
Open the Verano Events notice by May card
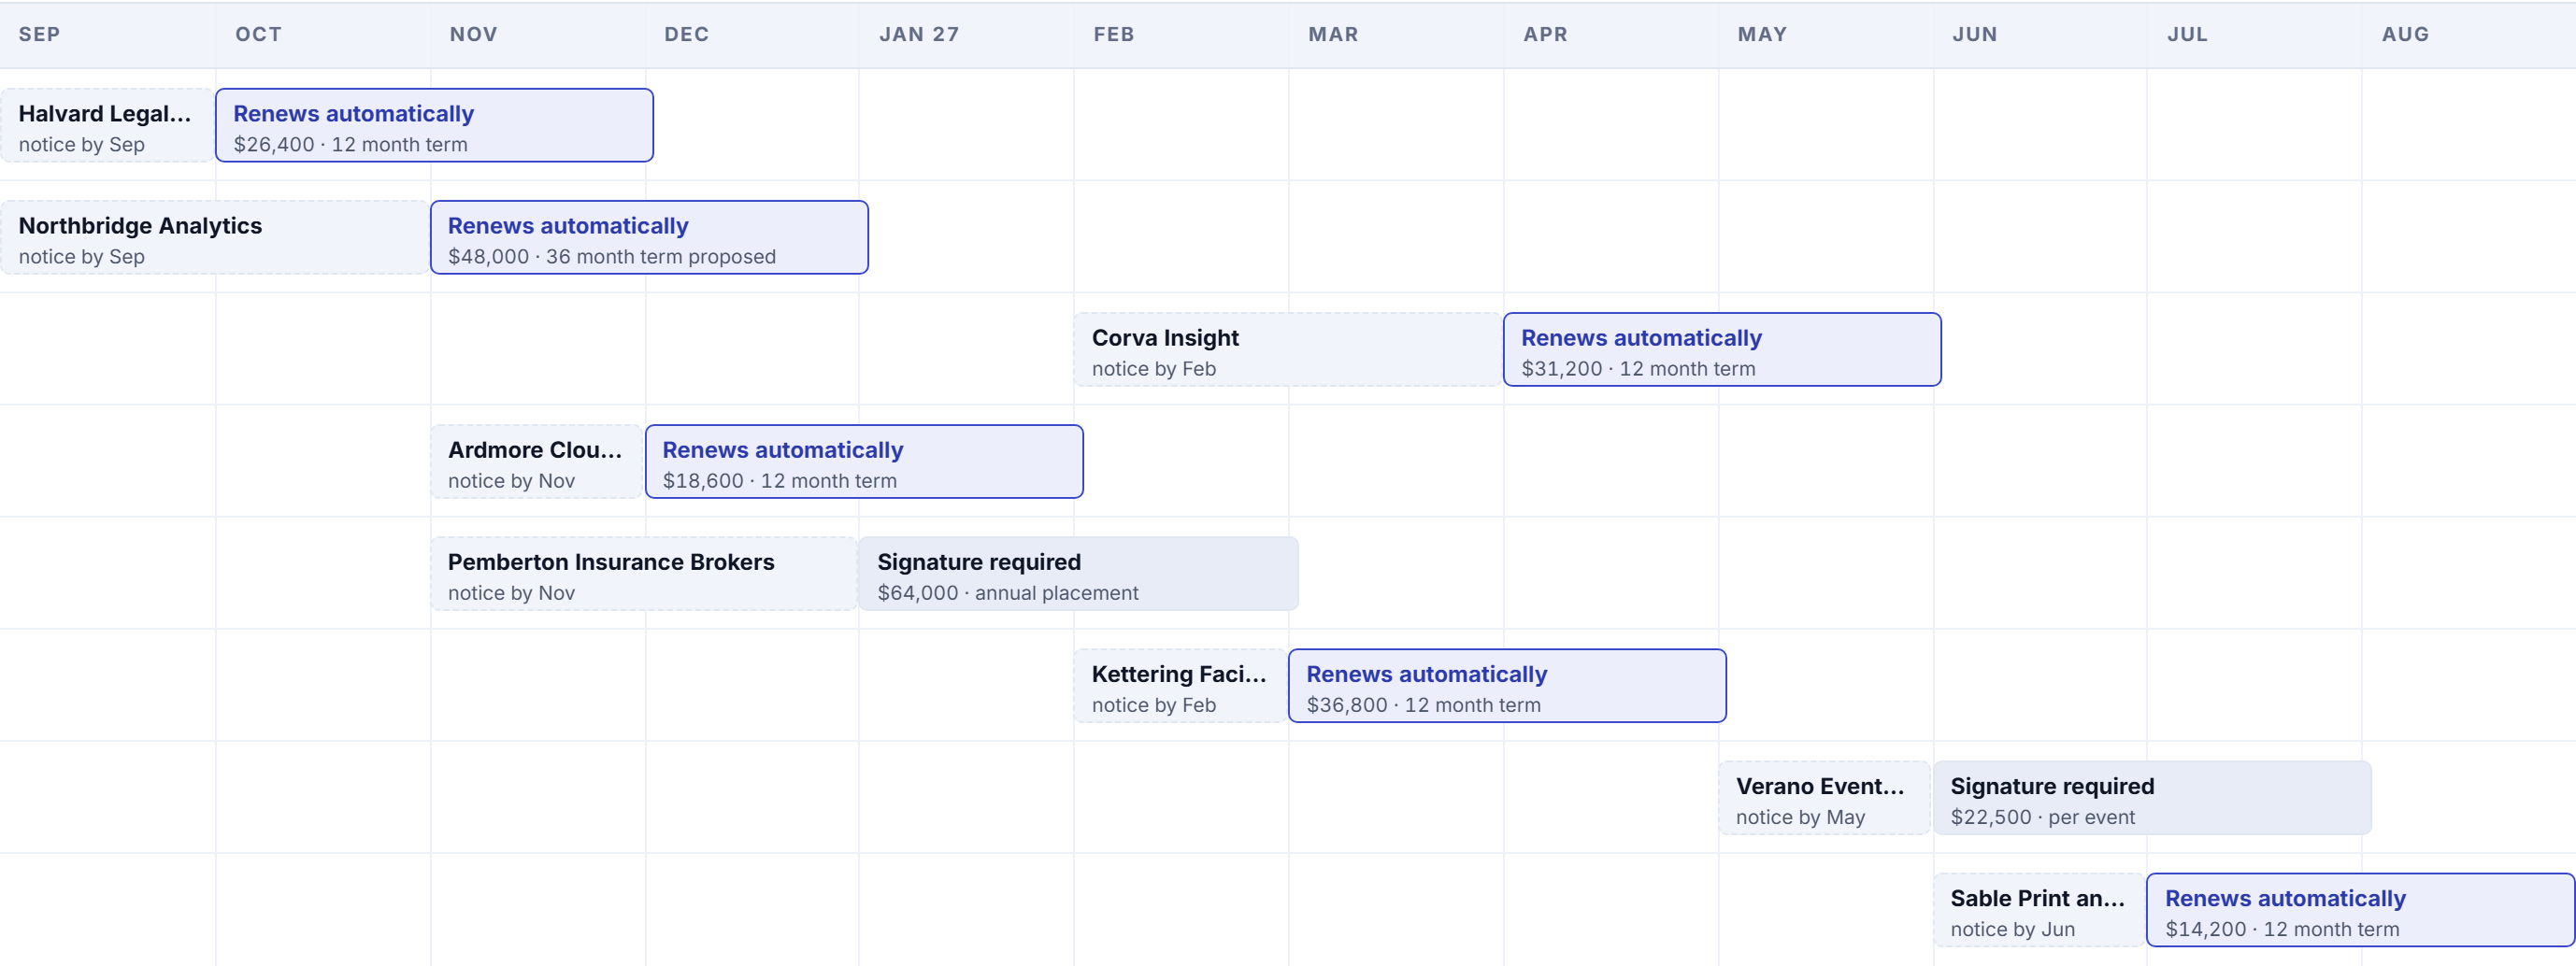click(x=1824, y=797)
